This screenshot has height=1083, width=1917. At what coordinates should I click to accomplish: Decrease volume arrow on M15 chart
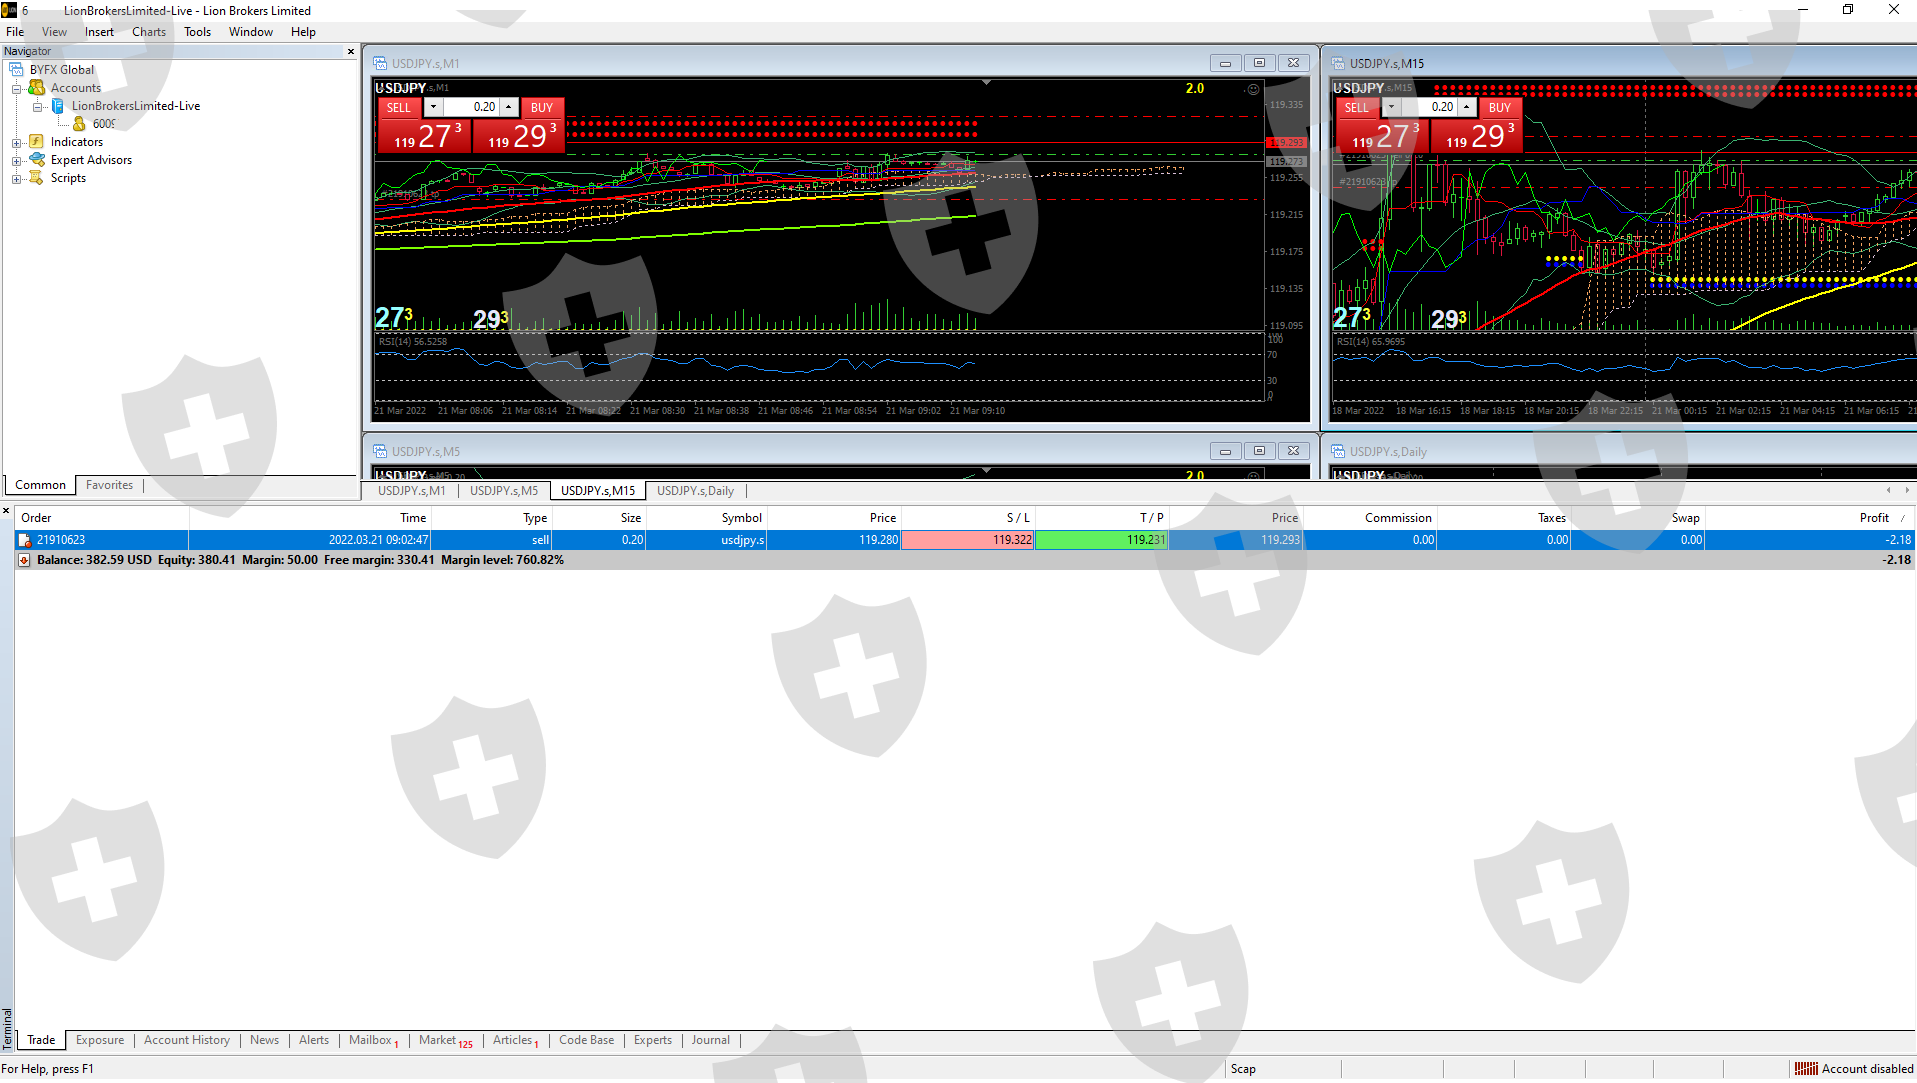click(x=1391, y=107)
